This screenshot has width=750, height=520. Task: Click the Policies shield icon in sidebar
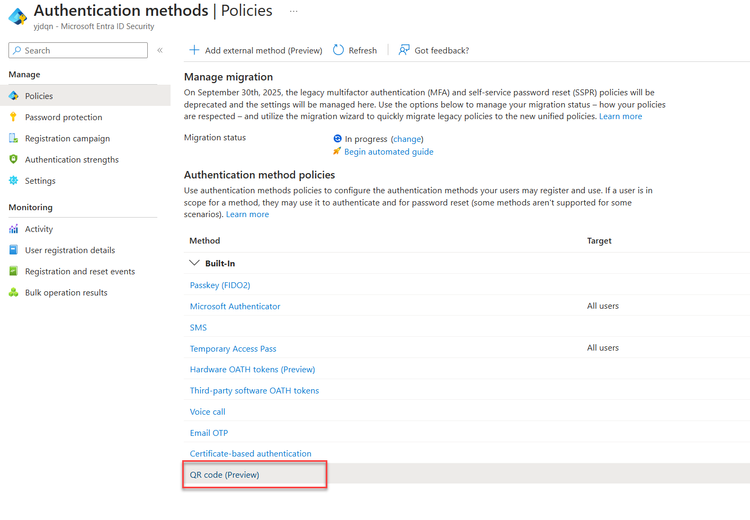click(x=14, y=96)
